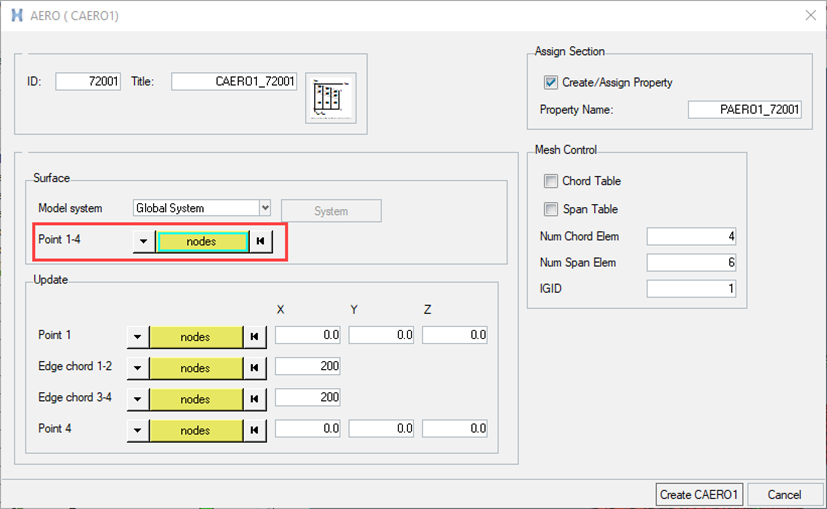827x509 pixels.
Task: Reset the Point 1 nodes selection
Action: 255,337
